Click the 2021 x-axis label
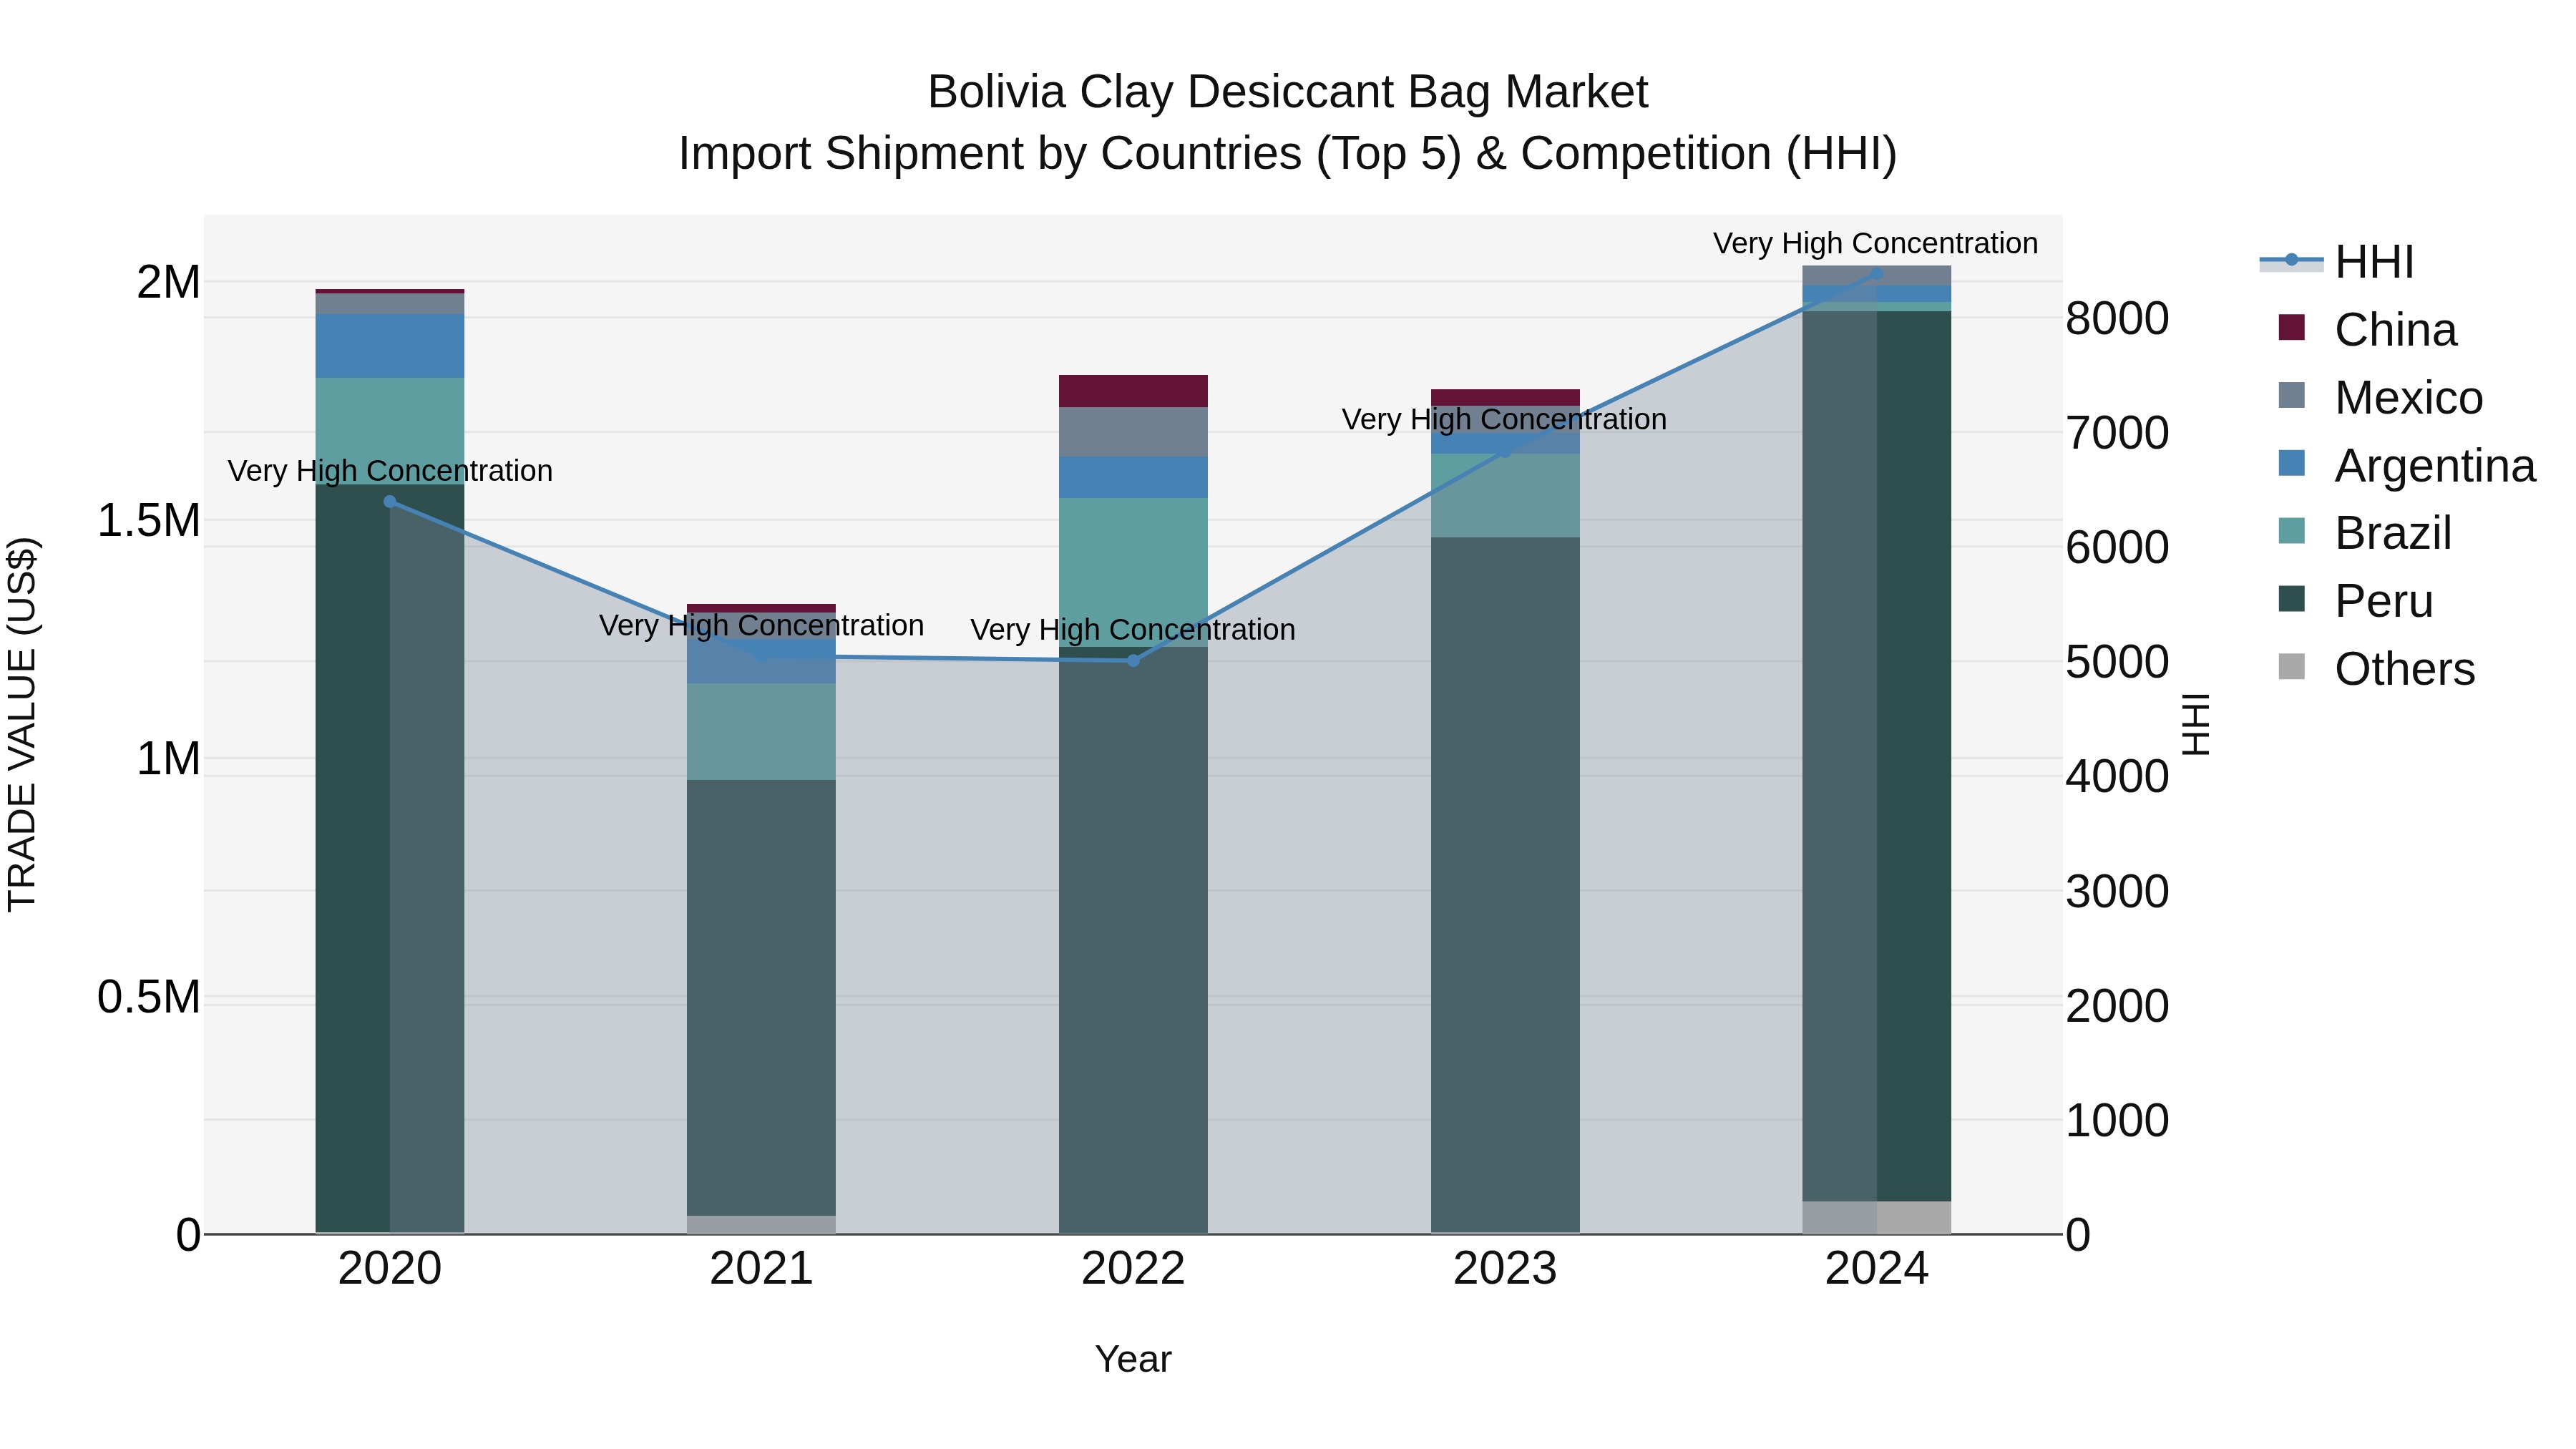 pyautogui.click(x=762, y=1269)
